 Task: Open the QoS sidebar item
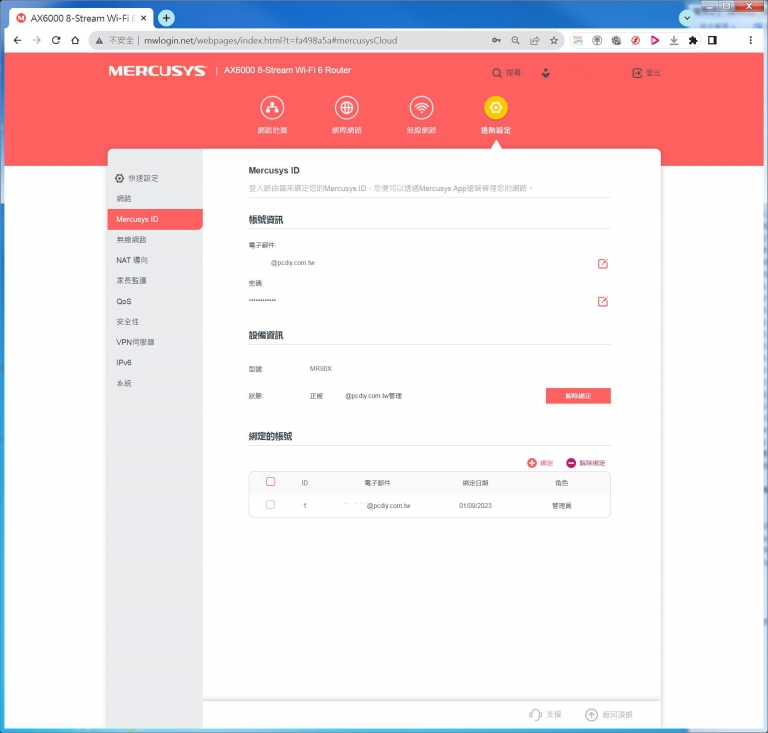tap(123, 301)
